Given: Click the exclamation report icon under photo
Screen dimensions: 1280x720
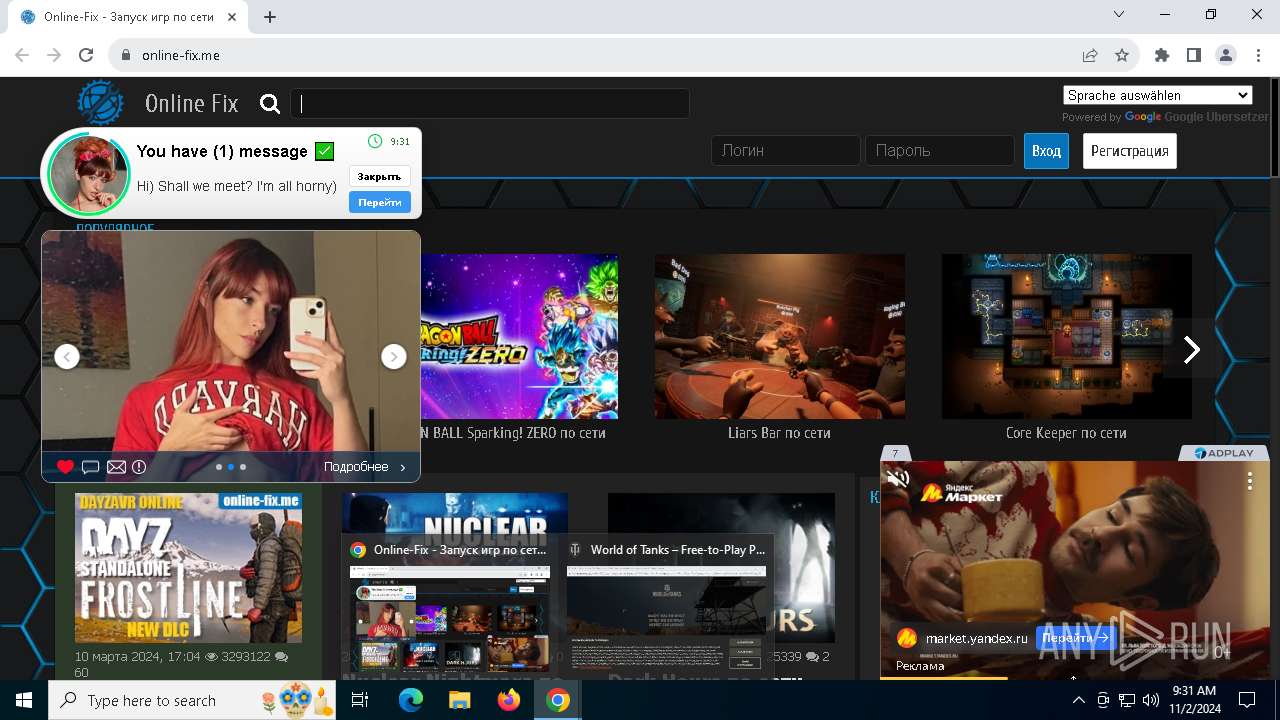Looking at the screenshot, I should pos(139,467).
